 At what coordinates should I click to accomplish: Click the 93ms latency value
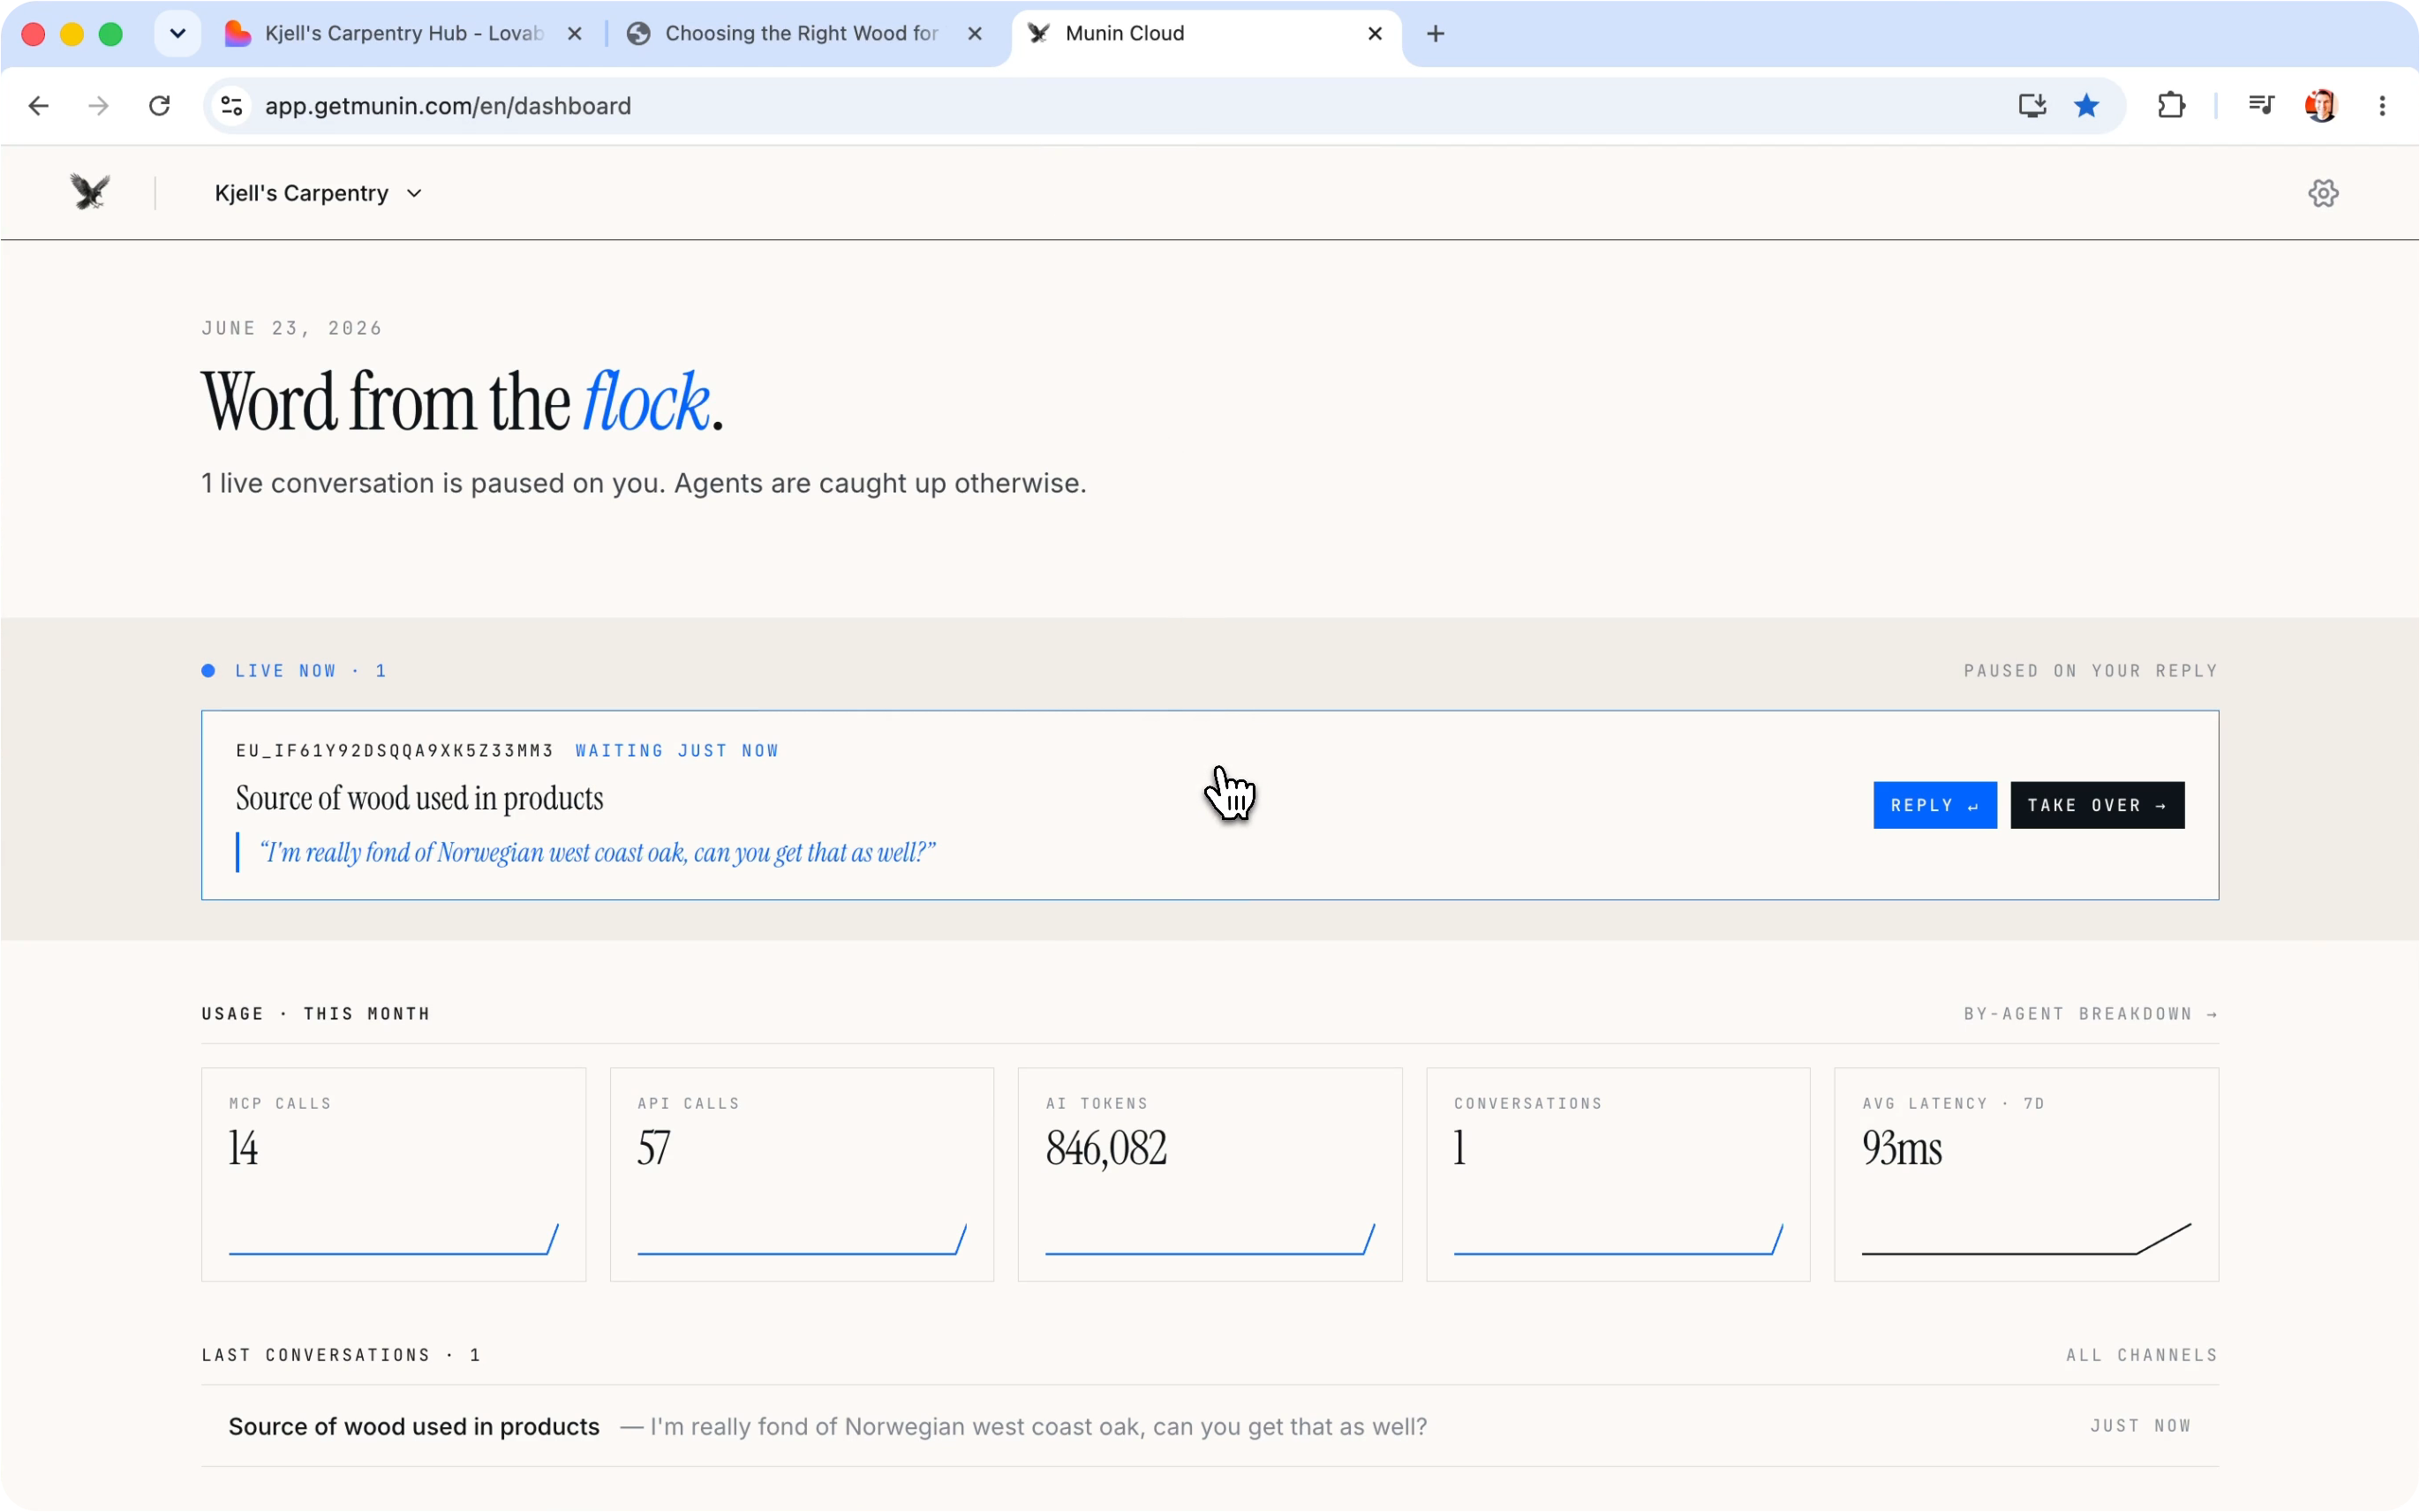click(x=1901, y=1148)
